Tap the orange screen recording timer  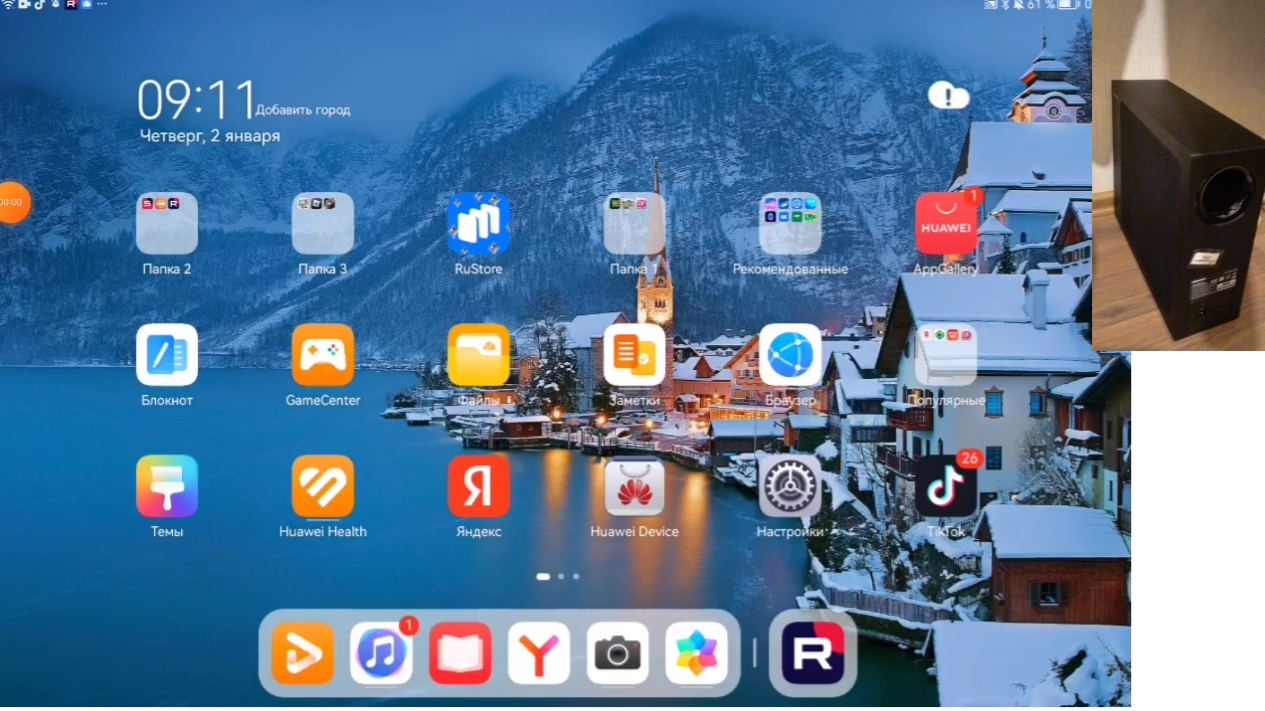(x=12, y=202)
